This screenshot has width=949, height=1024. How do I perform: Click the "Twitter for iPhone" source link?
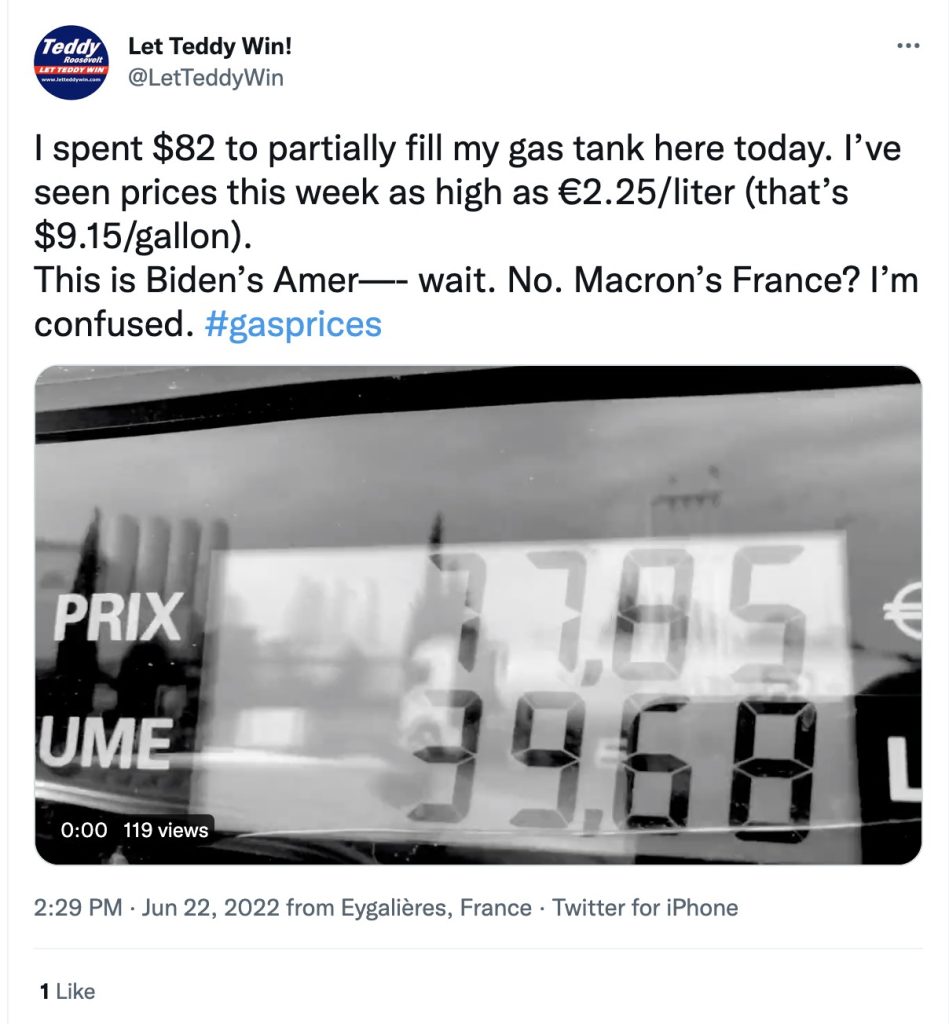tap(645, 908)
